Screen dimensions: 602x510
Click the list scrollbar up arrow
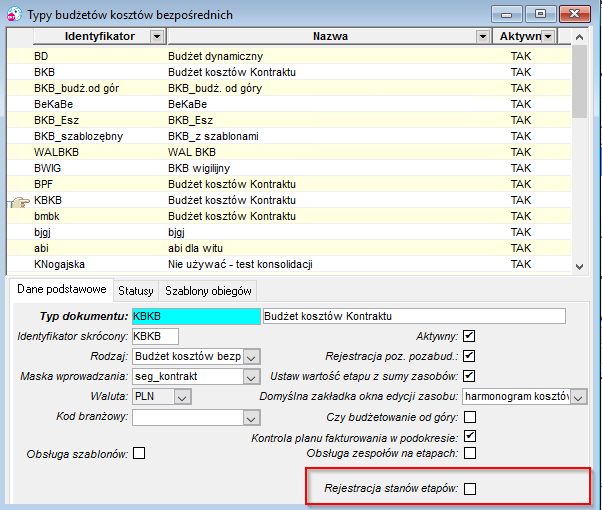[579, 37]
